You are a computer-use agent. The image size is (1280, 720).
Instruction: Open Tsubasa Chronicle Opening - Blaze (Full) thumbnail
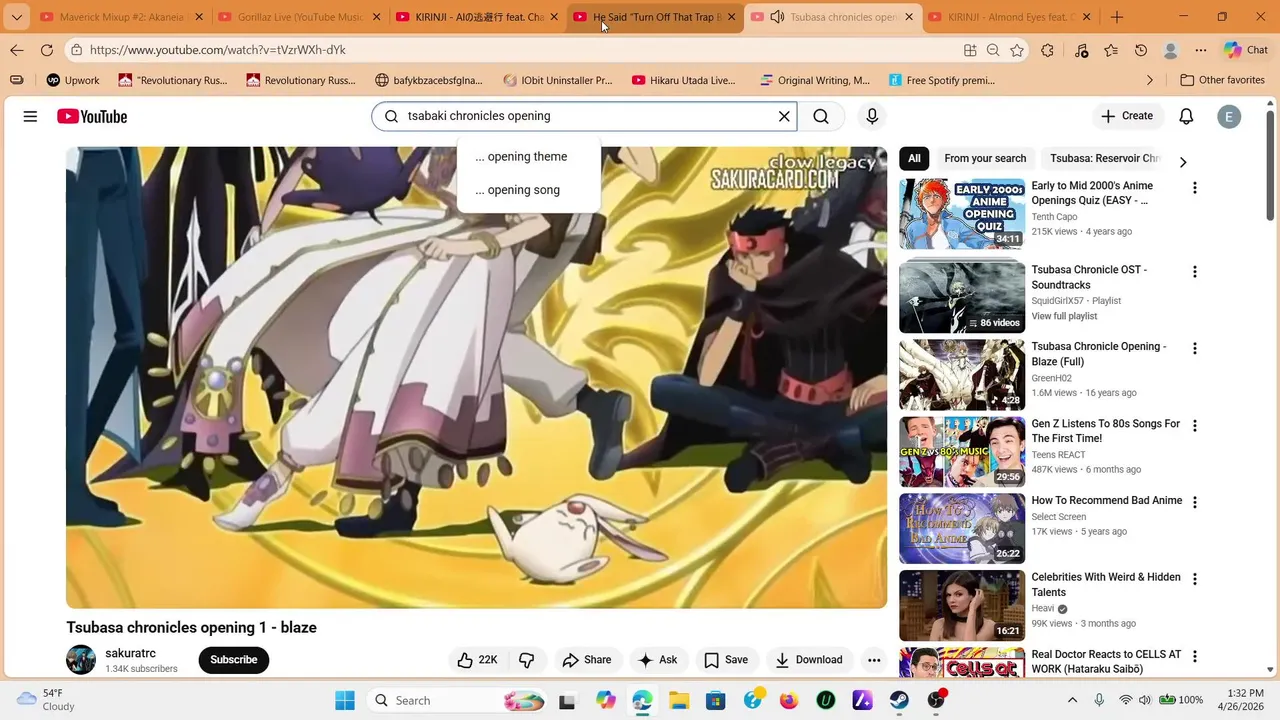click(x=962, y=375)
